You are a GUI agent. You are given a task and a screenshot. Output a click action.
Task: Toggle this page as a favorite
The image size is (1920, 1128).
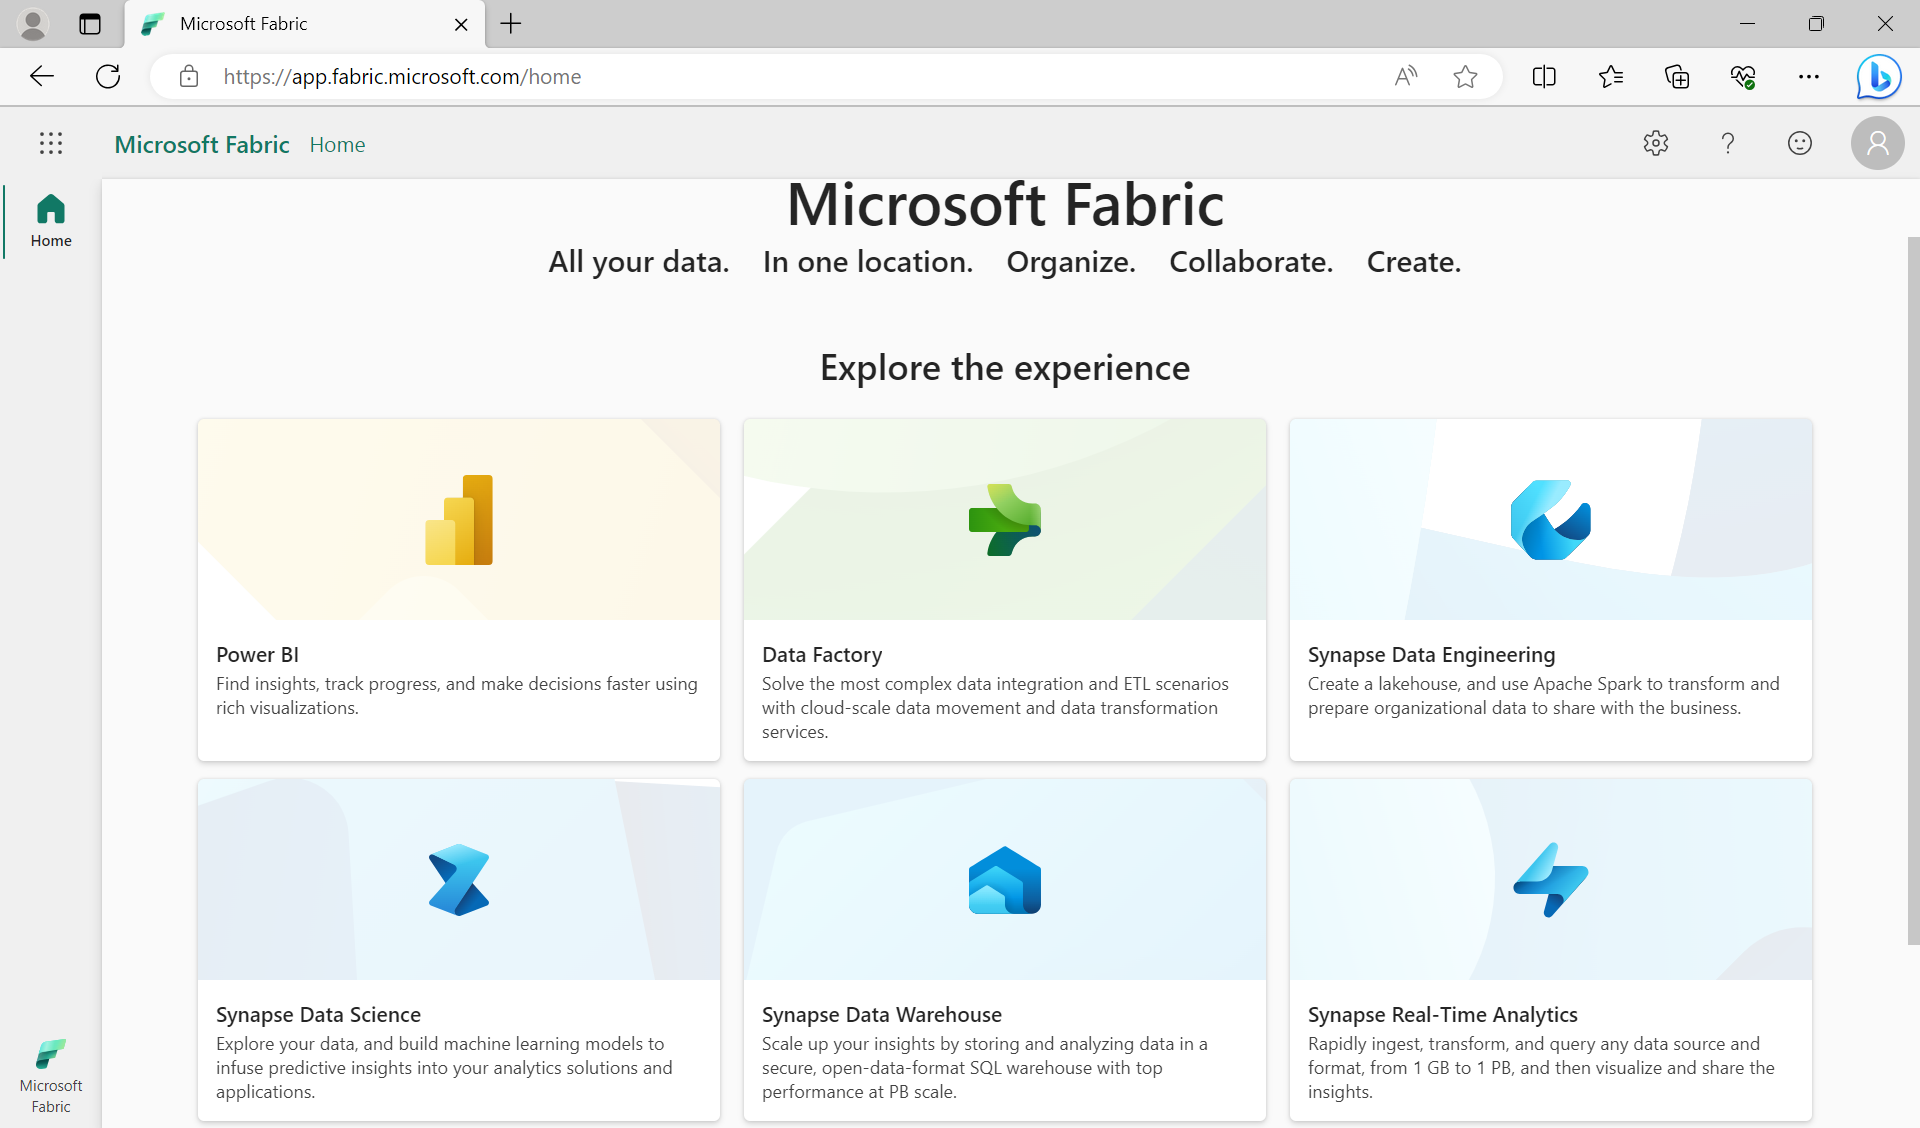pos(1466,76)
